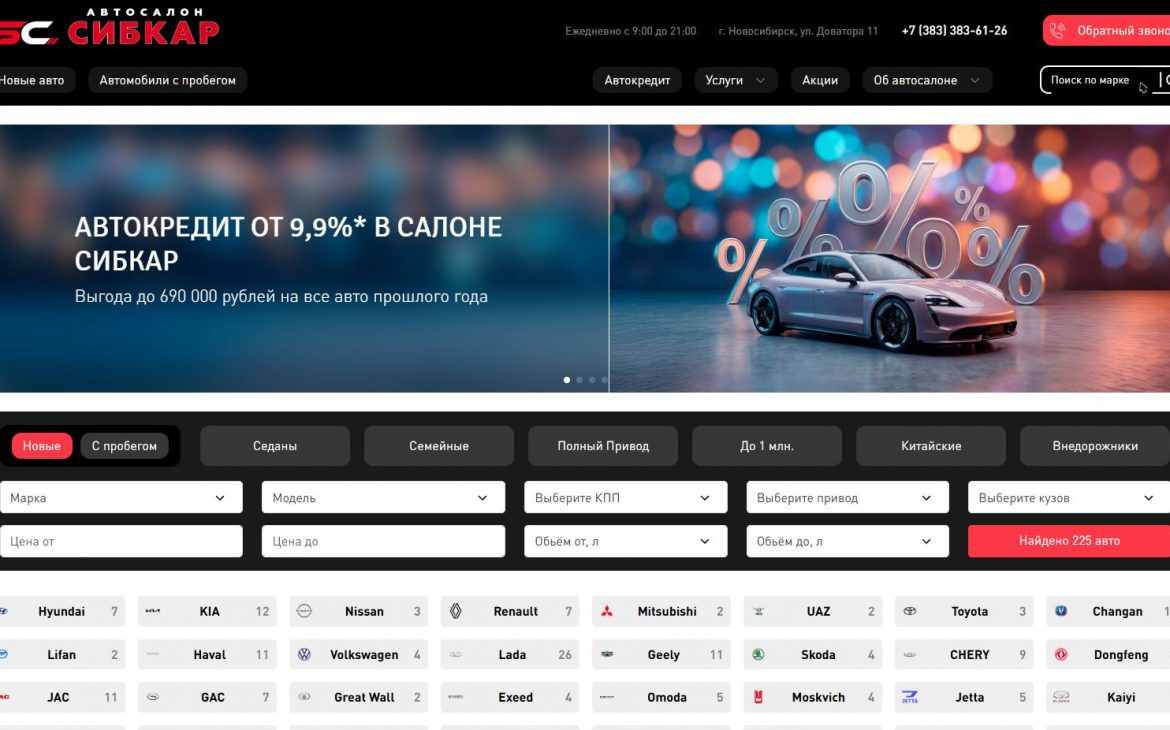Click the Moskvich red logo icon
1170x730 pixels.
758,697
